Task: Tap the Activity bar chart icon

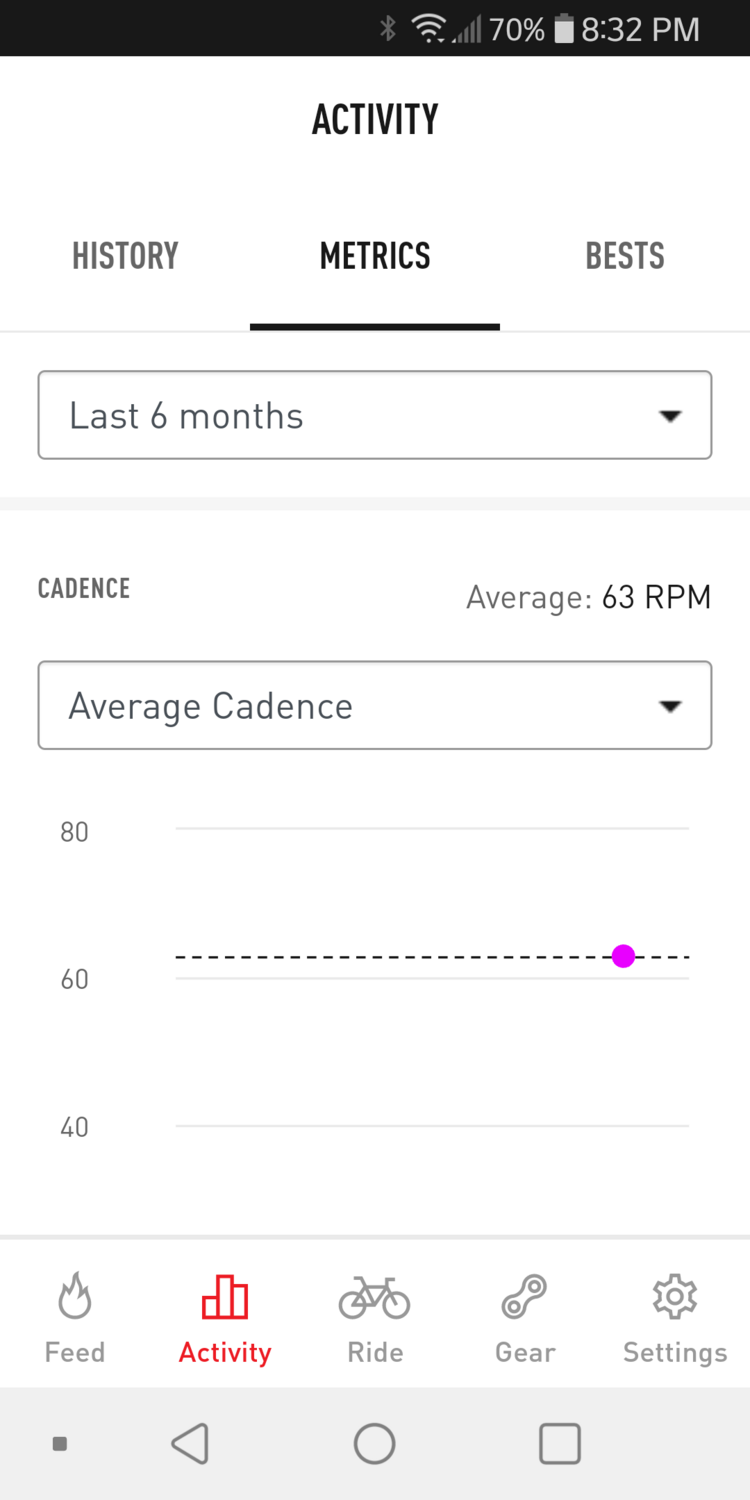Action: click(x=225, y=1297)
